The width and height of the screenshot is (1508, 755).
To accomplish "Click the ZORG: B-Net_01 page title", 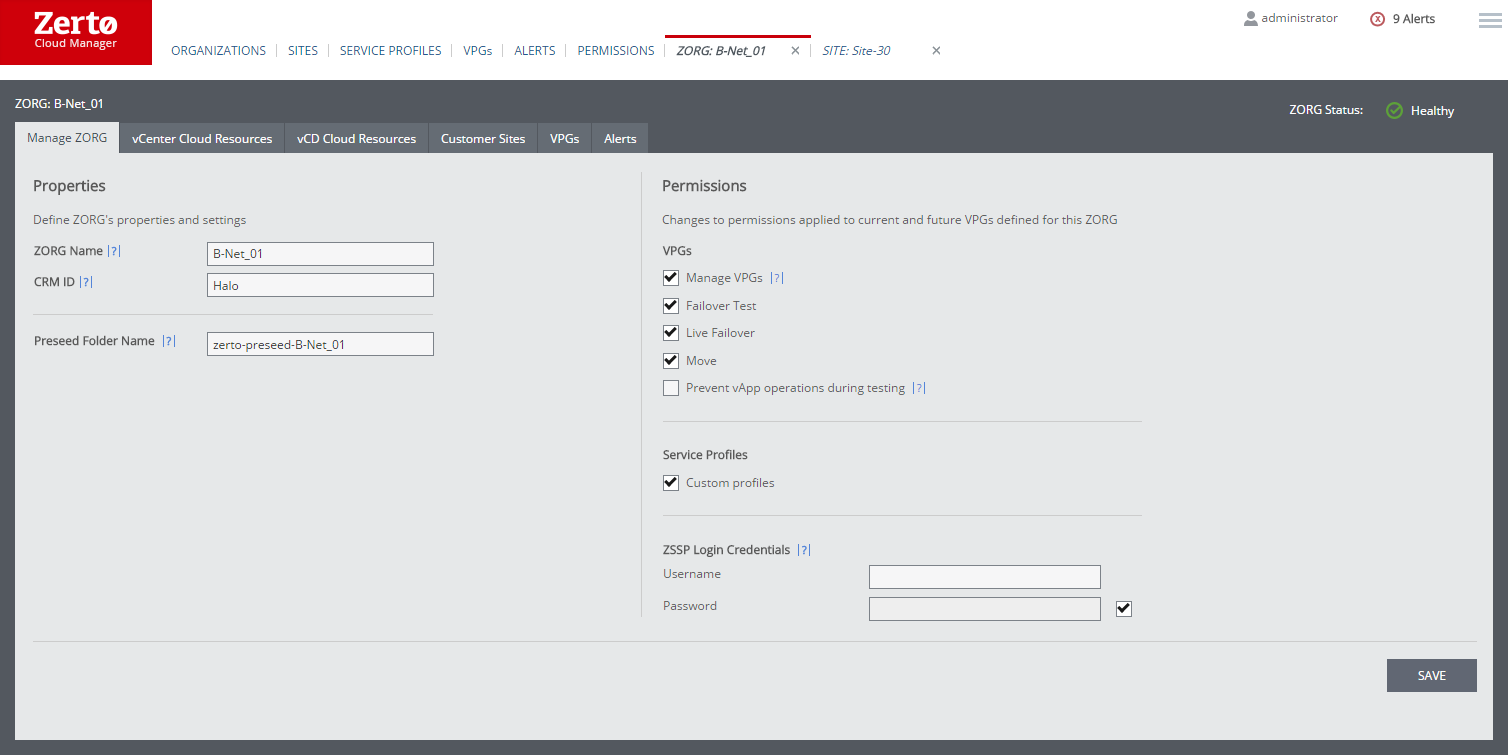I will [59, 103].
